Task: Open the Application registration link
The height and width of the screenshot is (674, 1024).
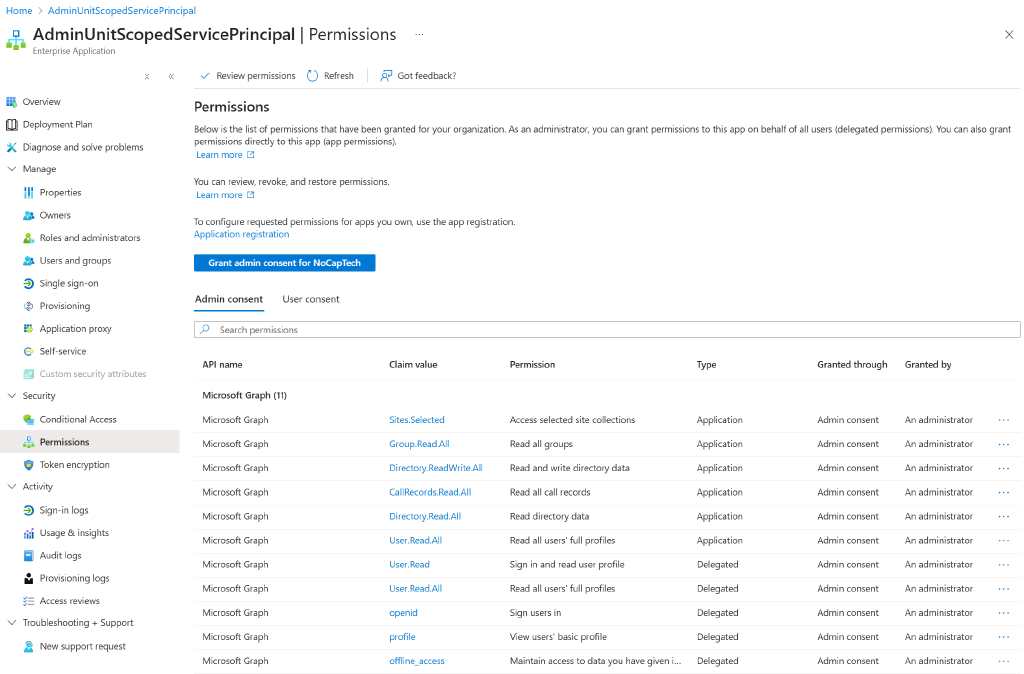Action: [241, 233]
